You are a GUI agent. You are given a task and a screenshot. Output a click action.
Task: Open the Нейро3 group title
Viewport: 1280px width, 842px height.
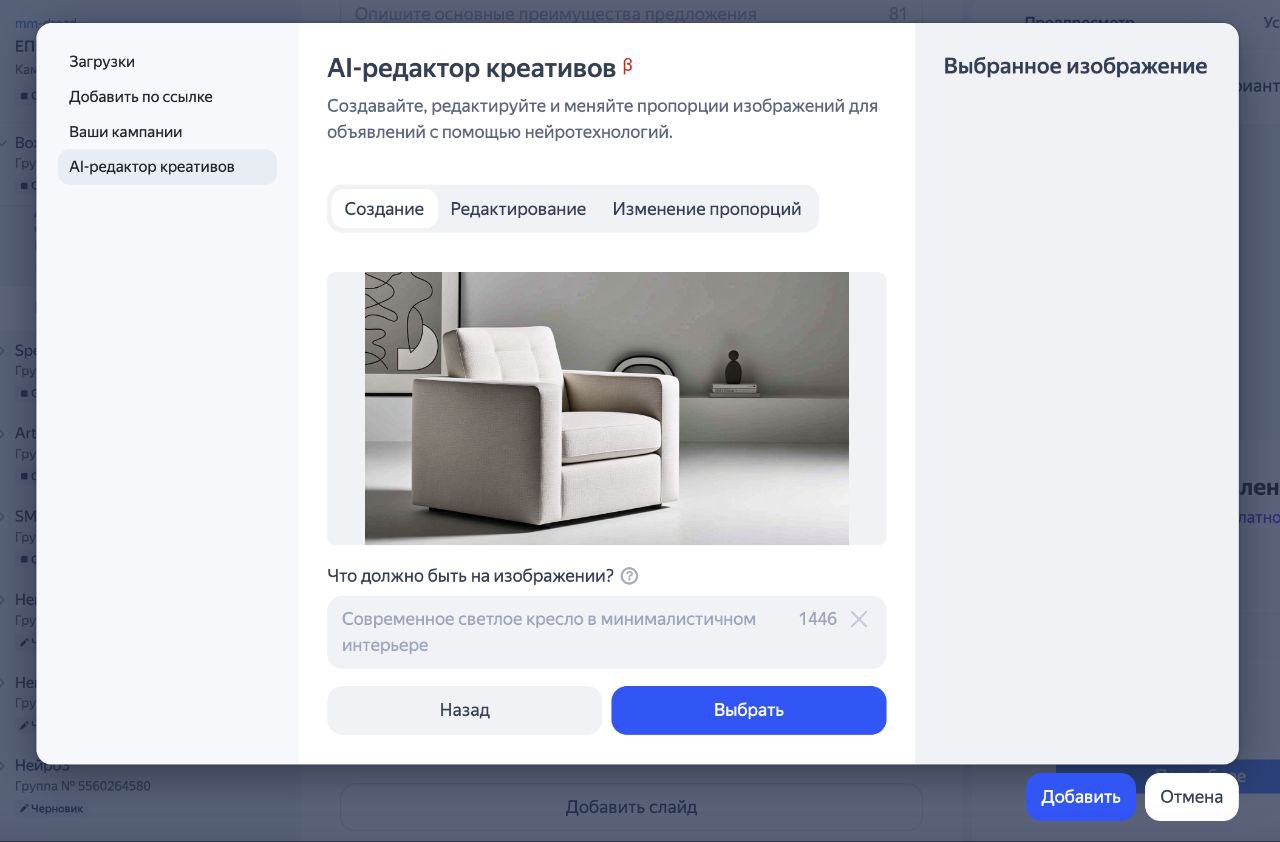(42, 767)
